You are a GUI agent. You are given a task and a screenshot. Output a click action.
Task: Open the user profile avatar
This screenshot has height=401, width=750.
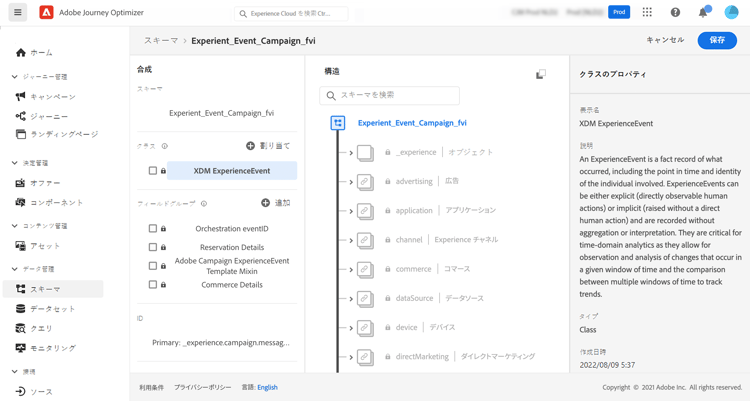pyautogui.click(x=731, y=13)
